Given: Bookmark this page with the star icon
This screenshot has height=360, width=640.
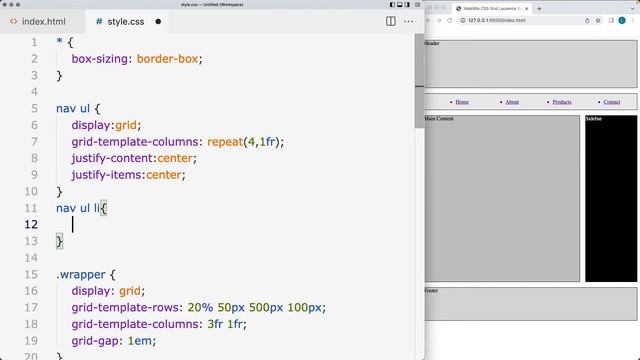Looking at the screenshot, I should point(598,20).
